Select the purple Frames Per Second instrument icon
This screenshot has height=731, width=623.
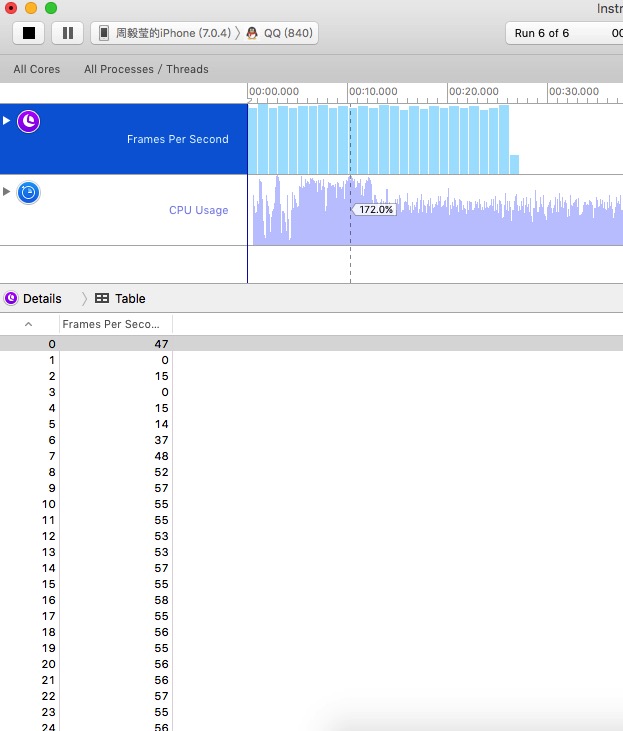(28, 122)
